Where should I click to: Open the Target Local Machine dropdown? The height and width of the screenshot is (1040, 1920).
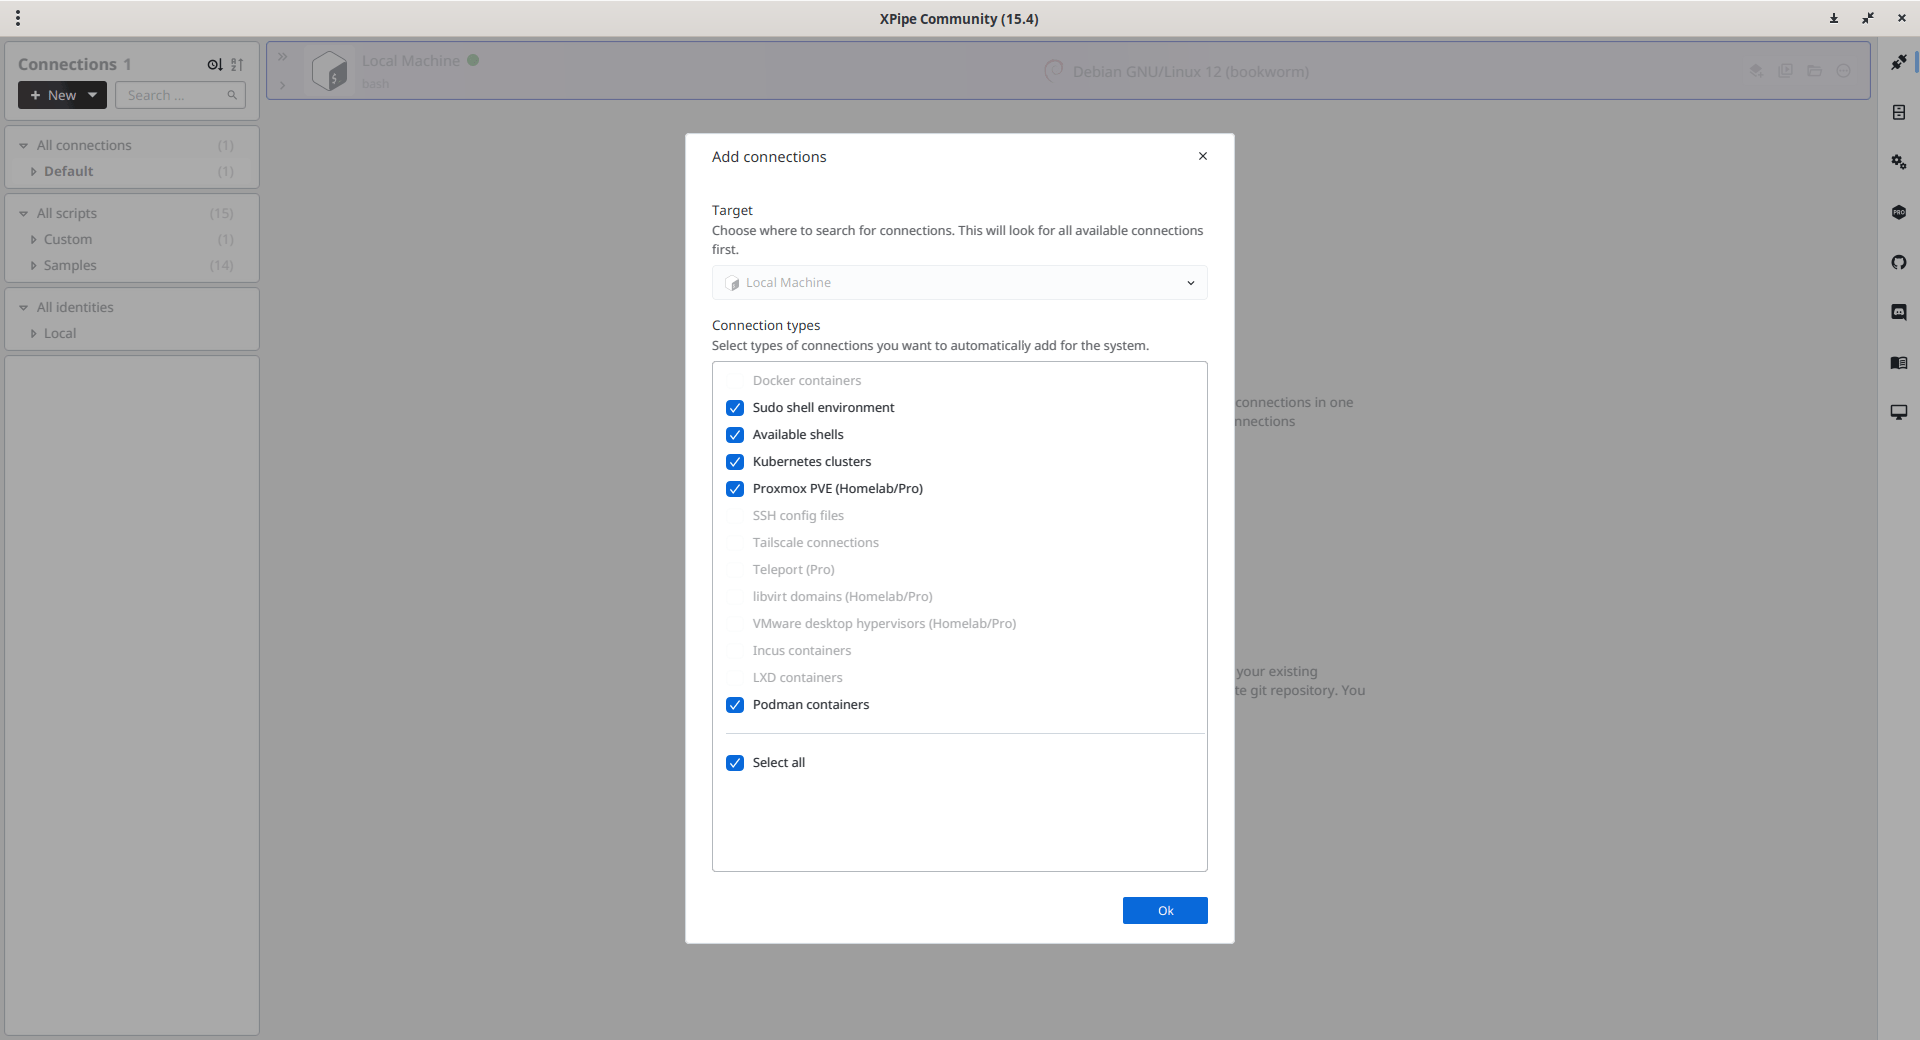(959, 283)
